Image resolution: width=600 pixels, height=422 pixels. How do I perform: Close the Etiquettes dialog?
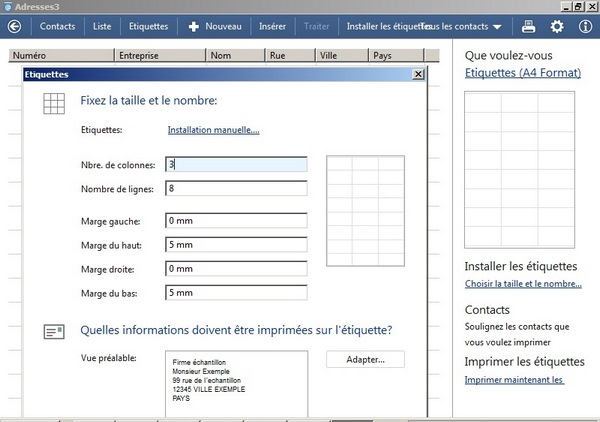418,74
